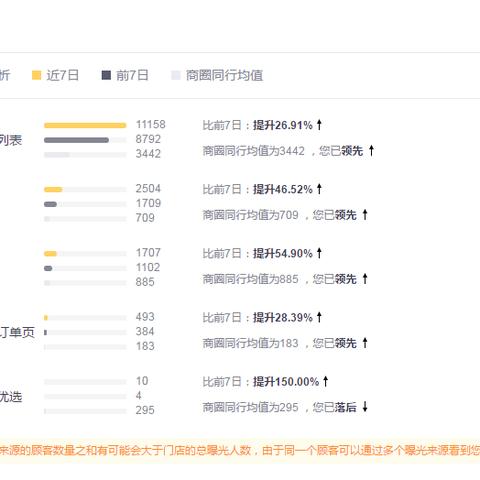
Task: Click the yellow bar for 1707
Action: pyautogui.click(x=50, y=254)
